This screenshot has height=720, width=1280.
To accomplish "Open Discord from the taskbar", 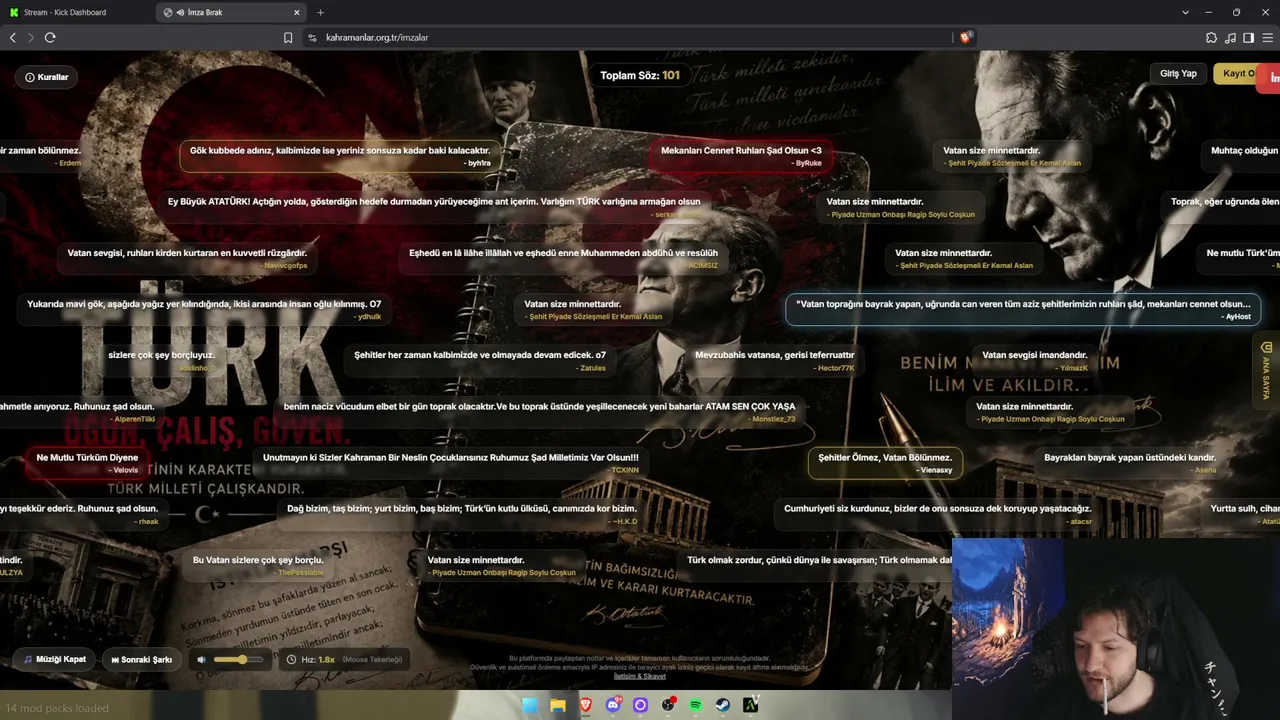I will click(613, 705).
